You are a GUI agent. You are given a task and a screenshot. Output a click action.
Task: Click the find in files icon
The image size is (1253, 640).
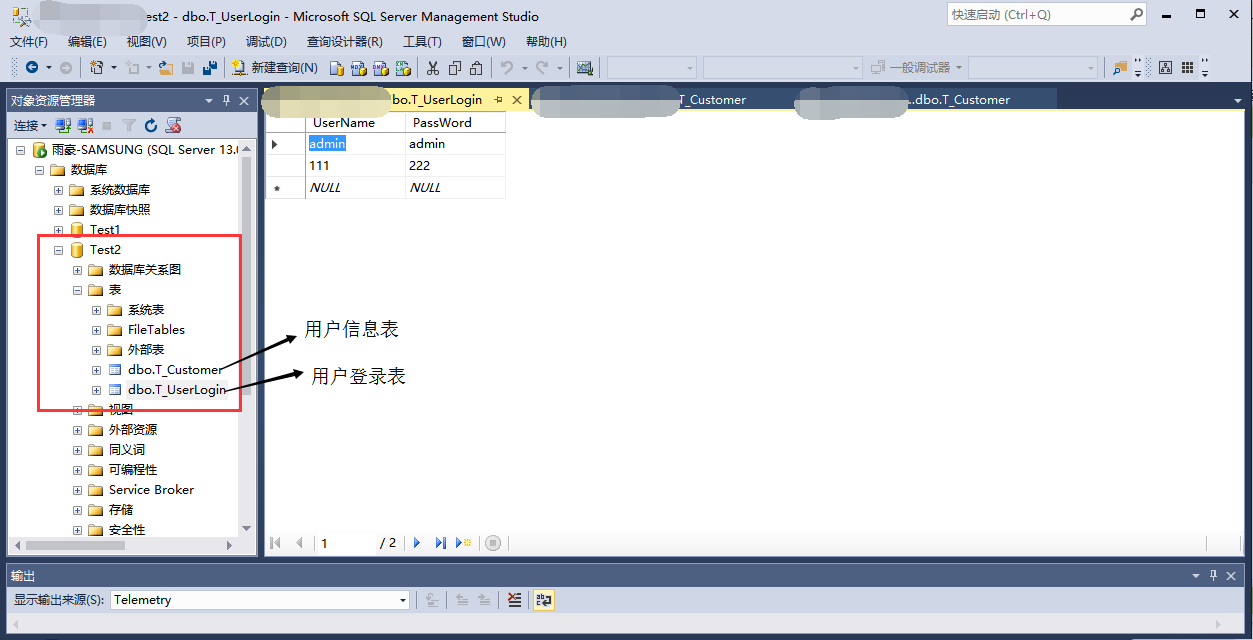[1120, 68]
